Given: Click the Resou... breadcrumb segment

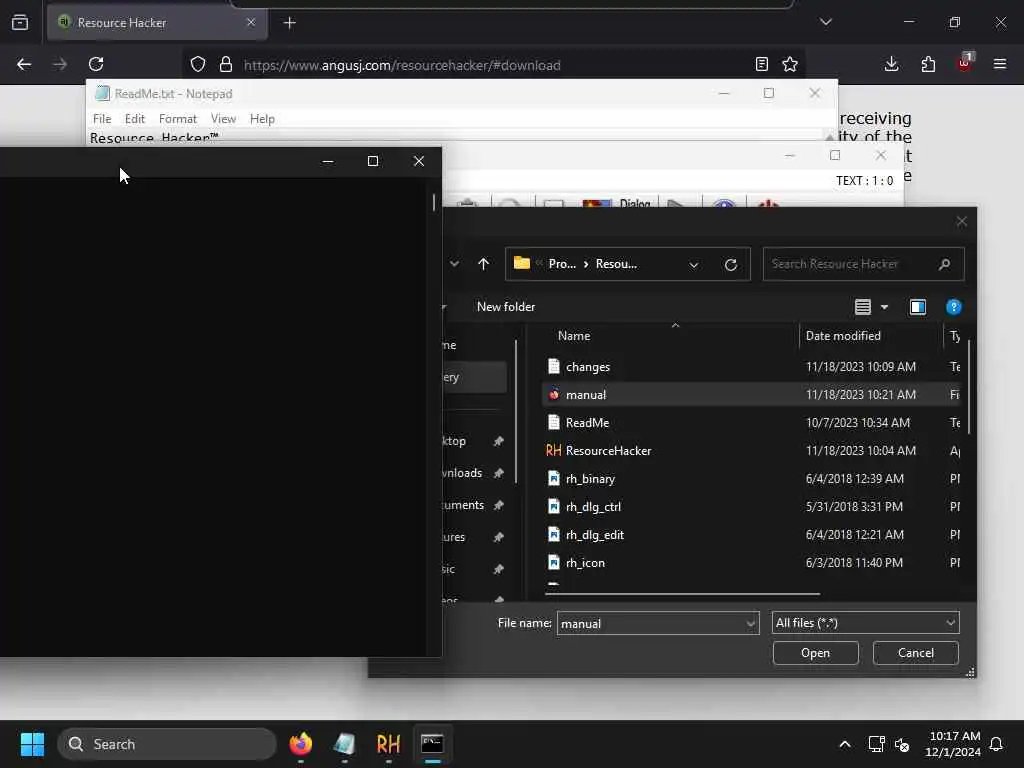Looking at the screenshot, I should pyautogui.click(x=616, y=264).
